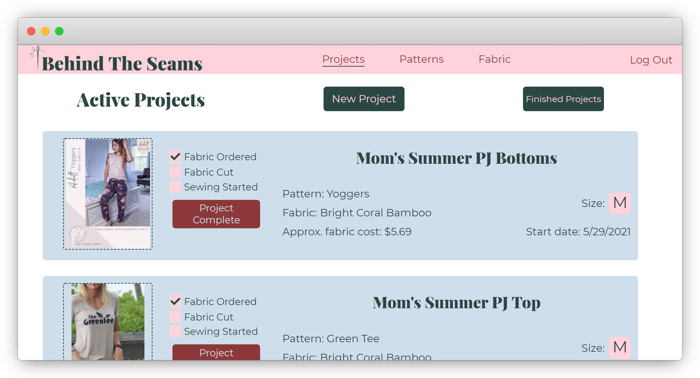Click the yellow minimize window button

pos(45,31)
